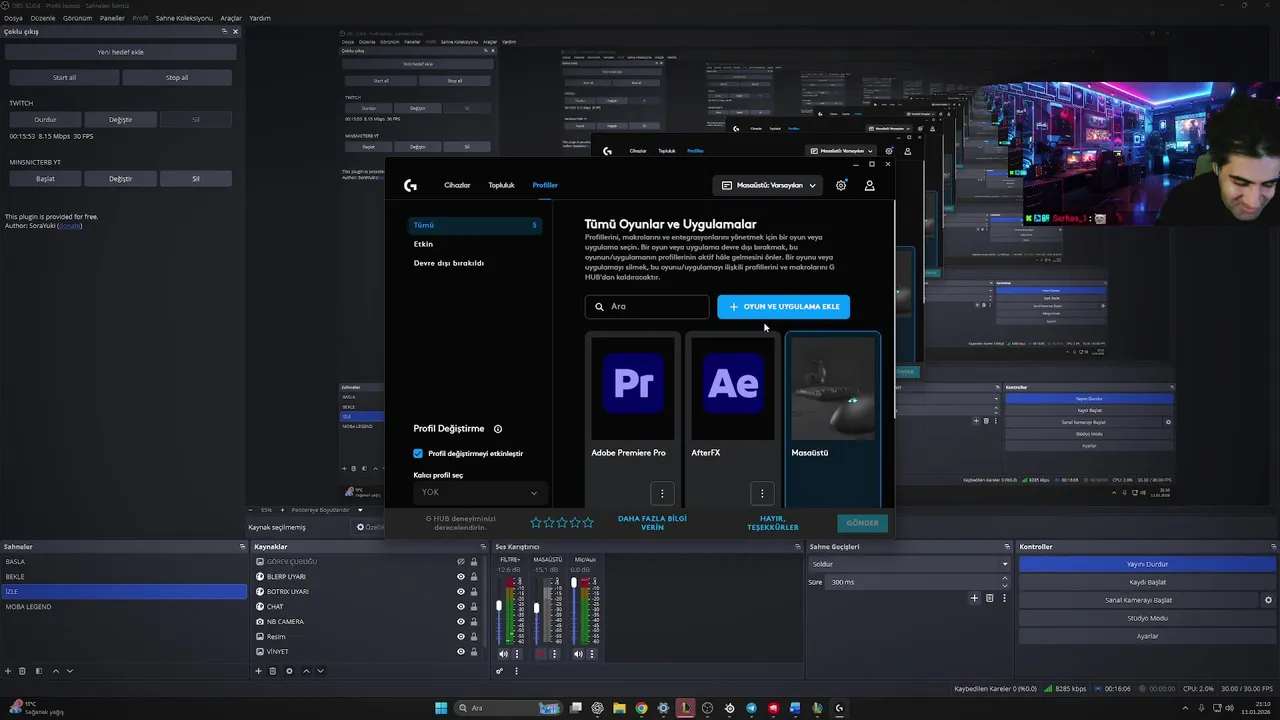The height and width of the screenshot is (720, 1280).
Task: Open Telegram from the taskbar
Action: (751, 708)
